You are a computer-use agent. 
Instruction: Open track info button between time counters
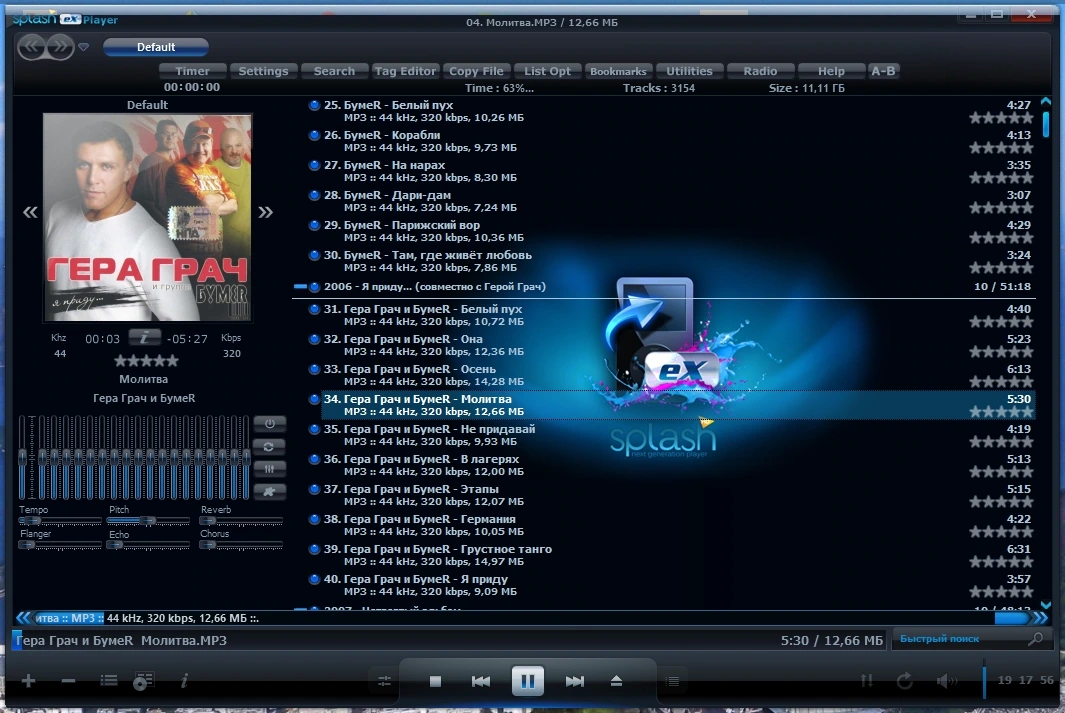(x=145, y=337)
